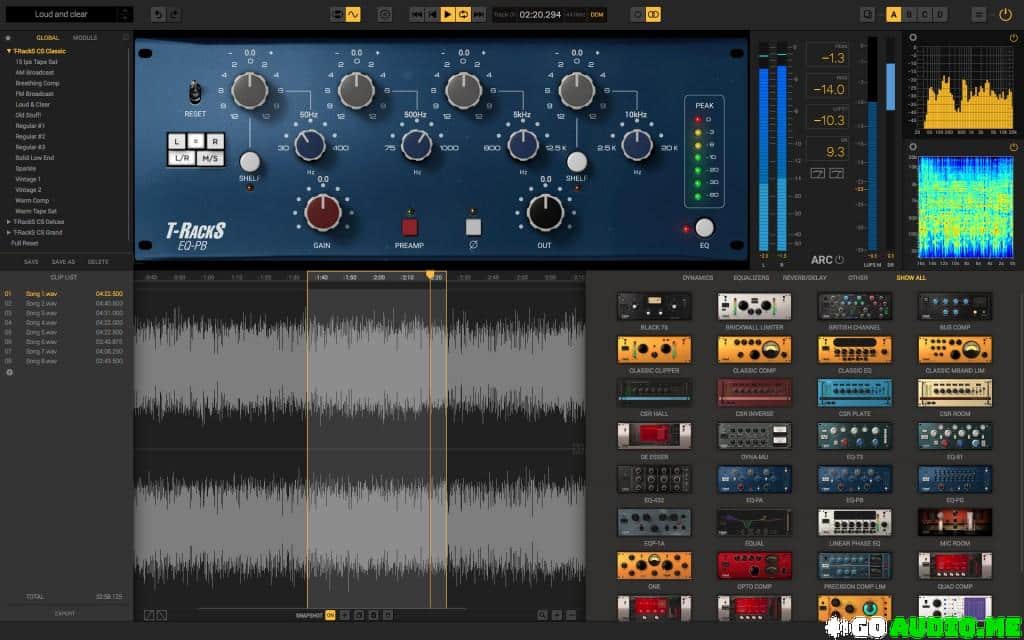Switch to the MODULE presets tab

pos(86,37)
